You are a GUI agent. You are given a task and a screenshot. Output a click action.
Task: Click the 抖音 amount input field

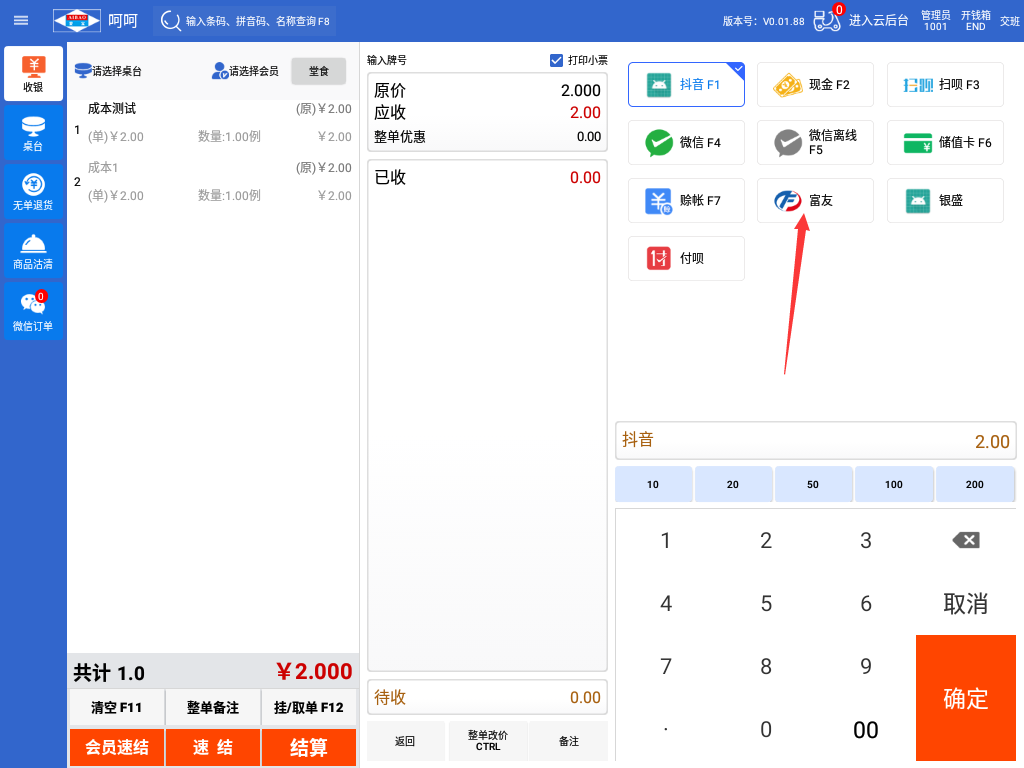click(816, 441)
